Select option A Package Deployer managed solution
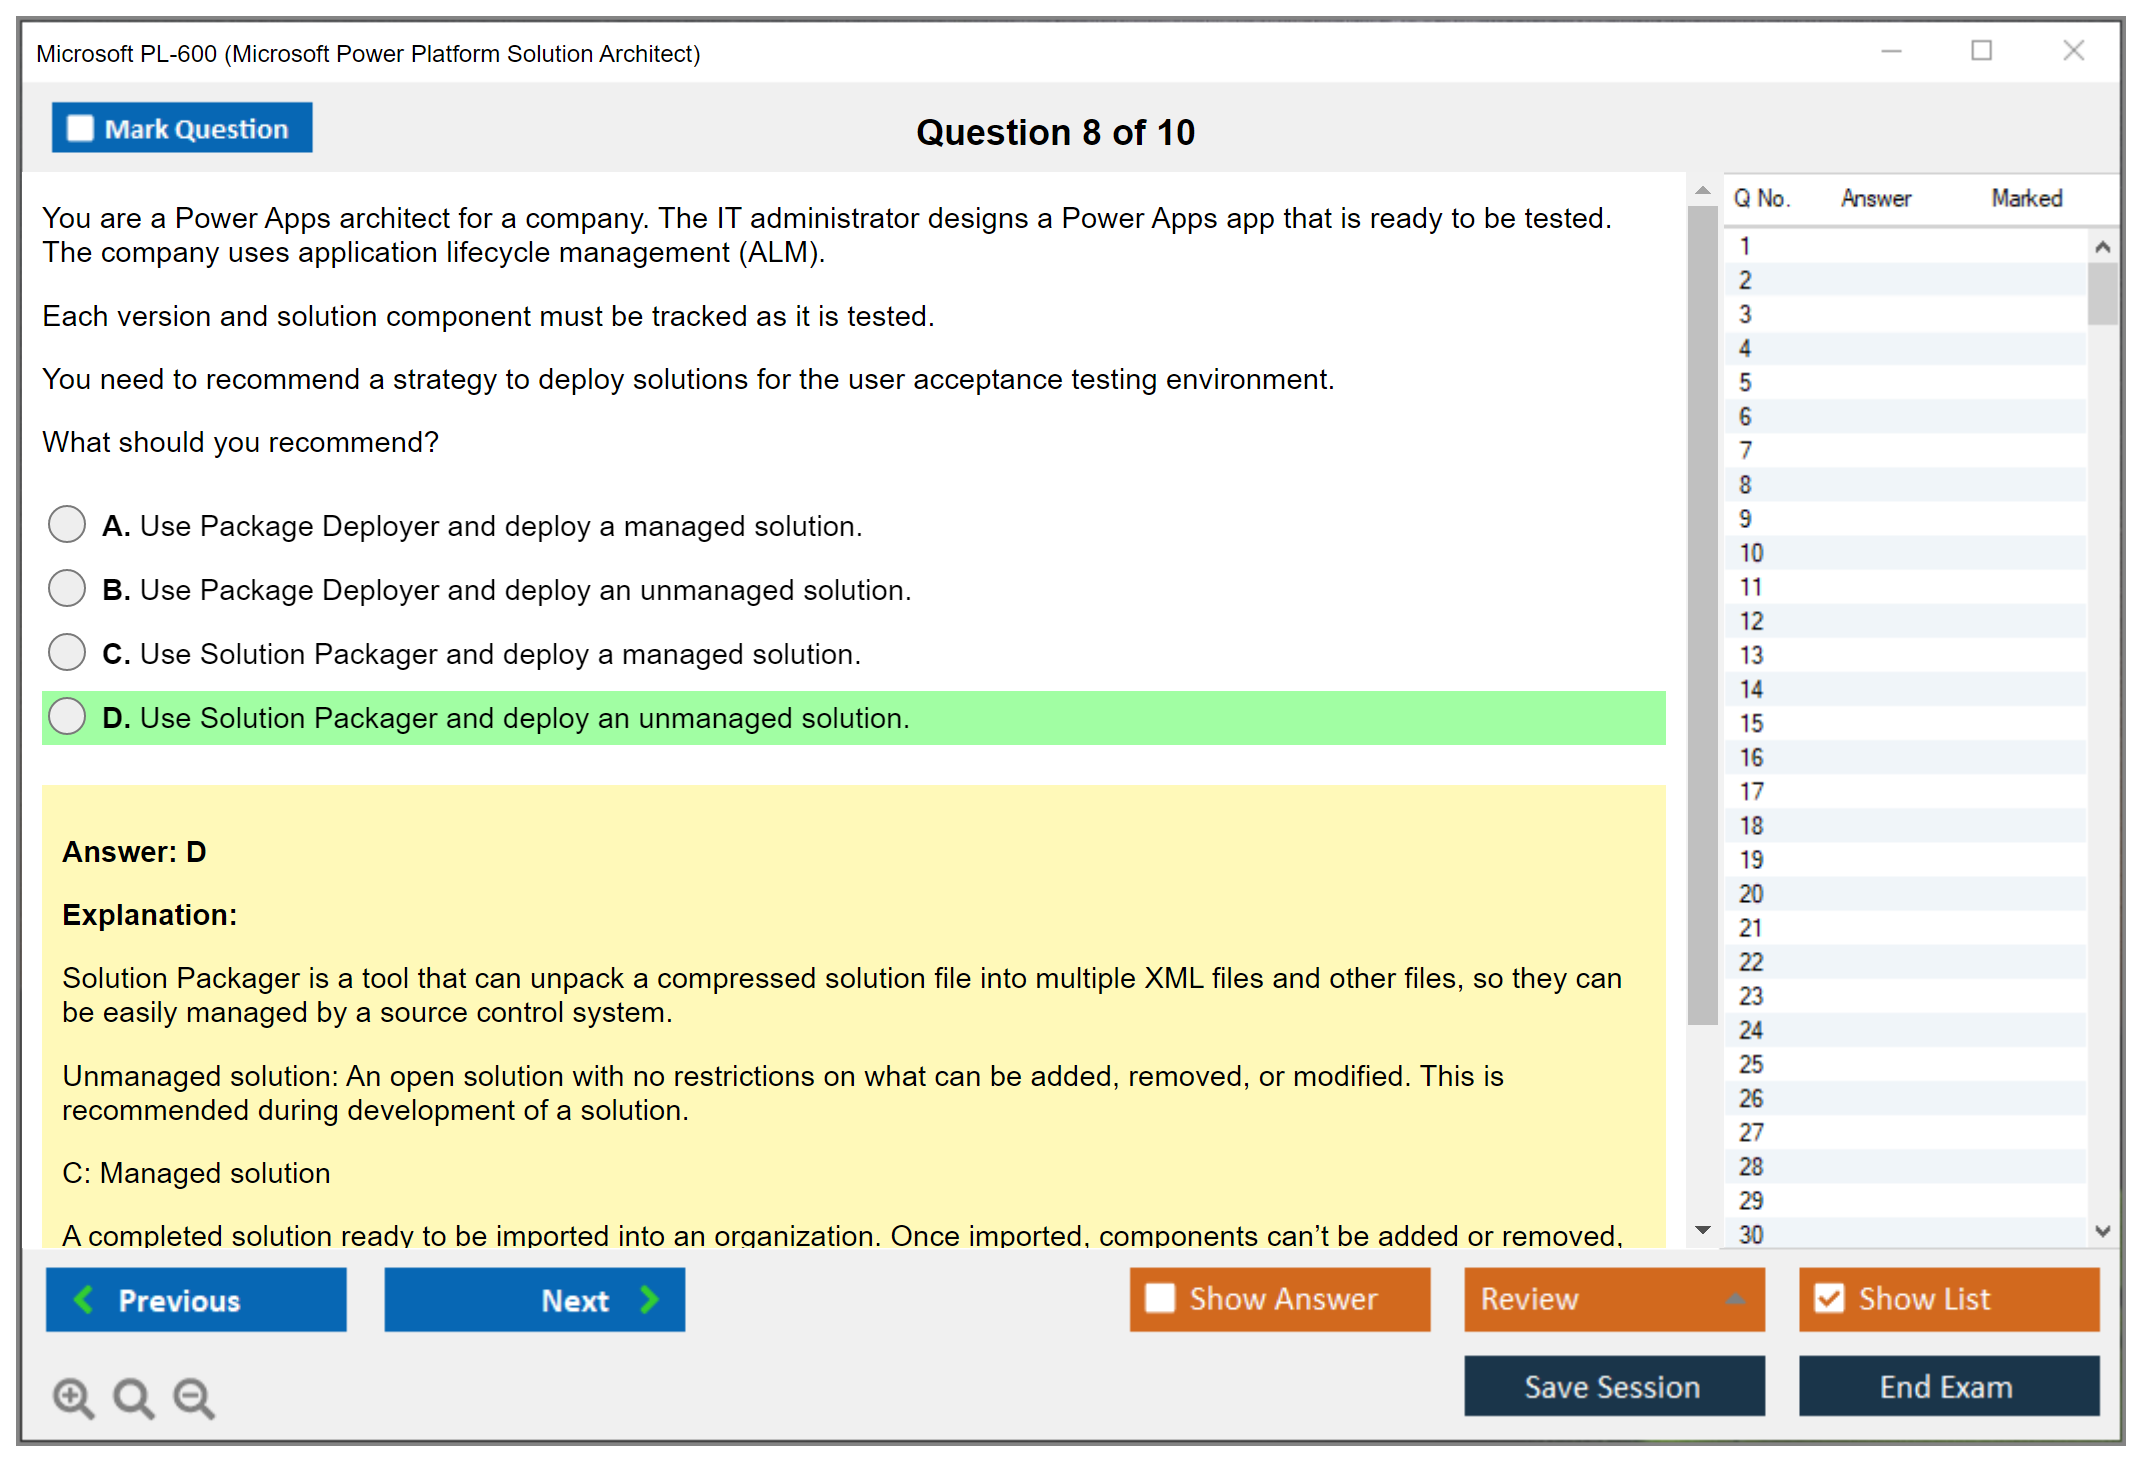The height and width of the screenshot is (1470, 2150). [x=67, y=524]
